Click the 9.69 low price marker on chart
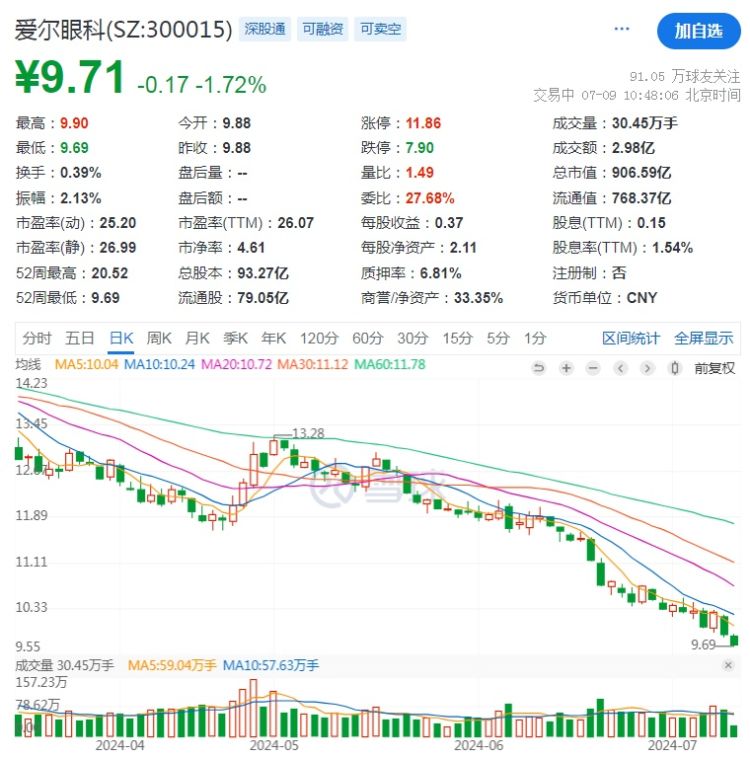This screenshot has width=750, height=759. pyautogui.click(x=704, y=645)
